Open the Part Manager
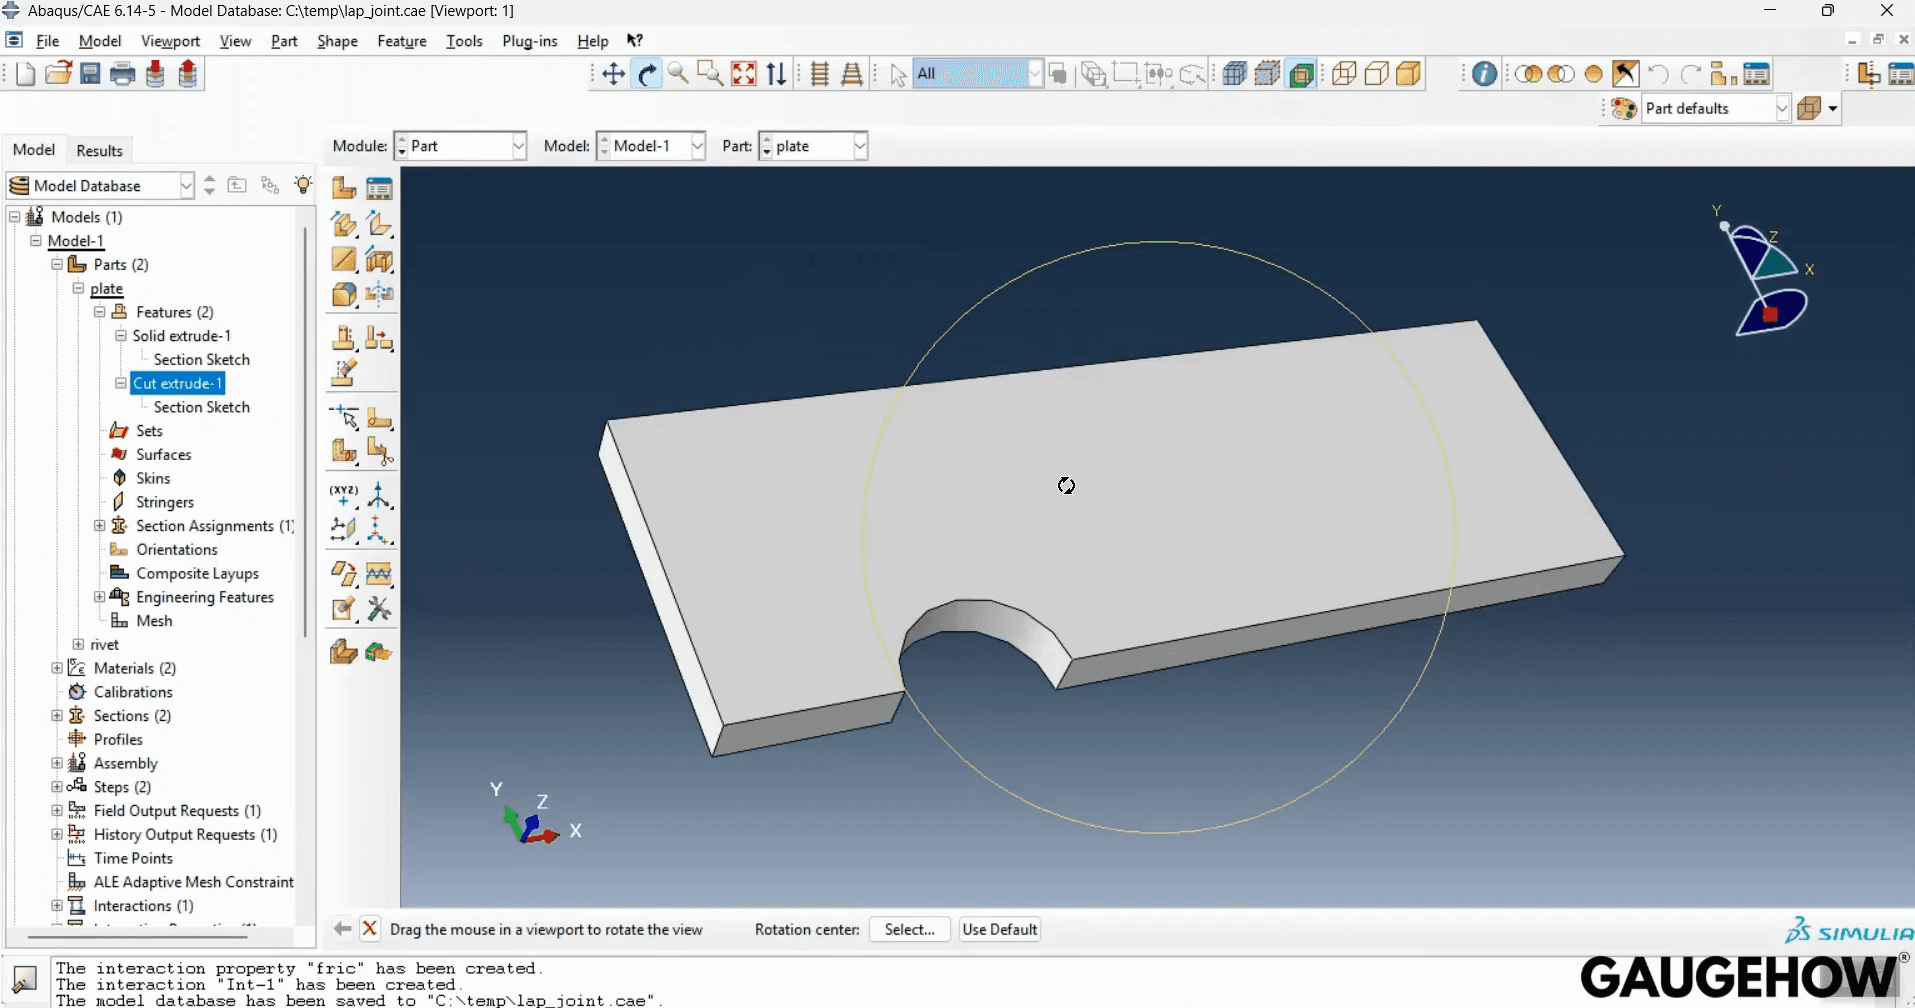The height and width of the screenshot is (1008, 1915). [380, 188]
